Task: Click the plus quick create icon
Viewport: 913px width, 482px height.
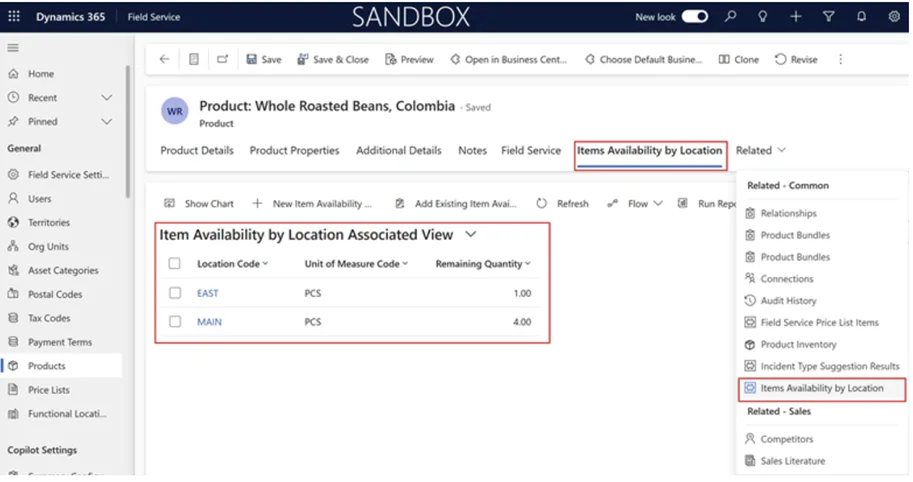Action: (795, 16)
